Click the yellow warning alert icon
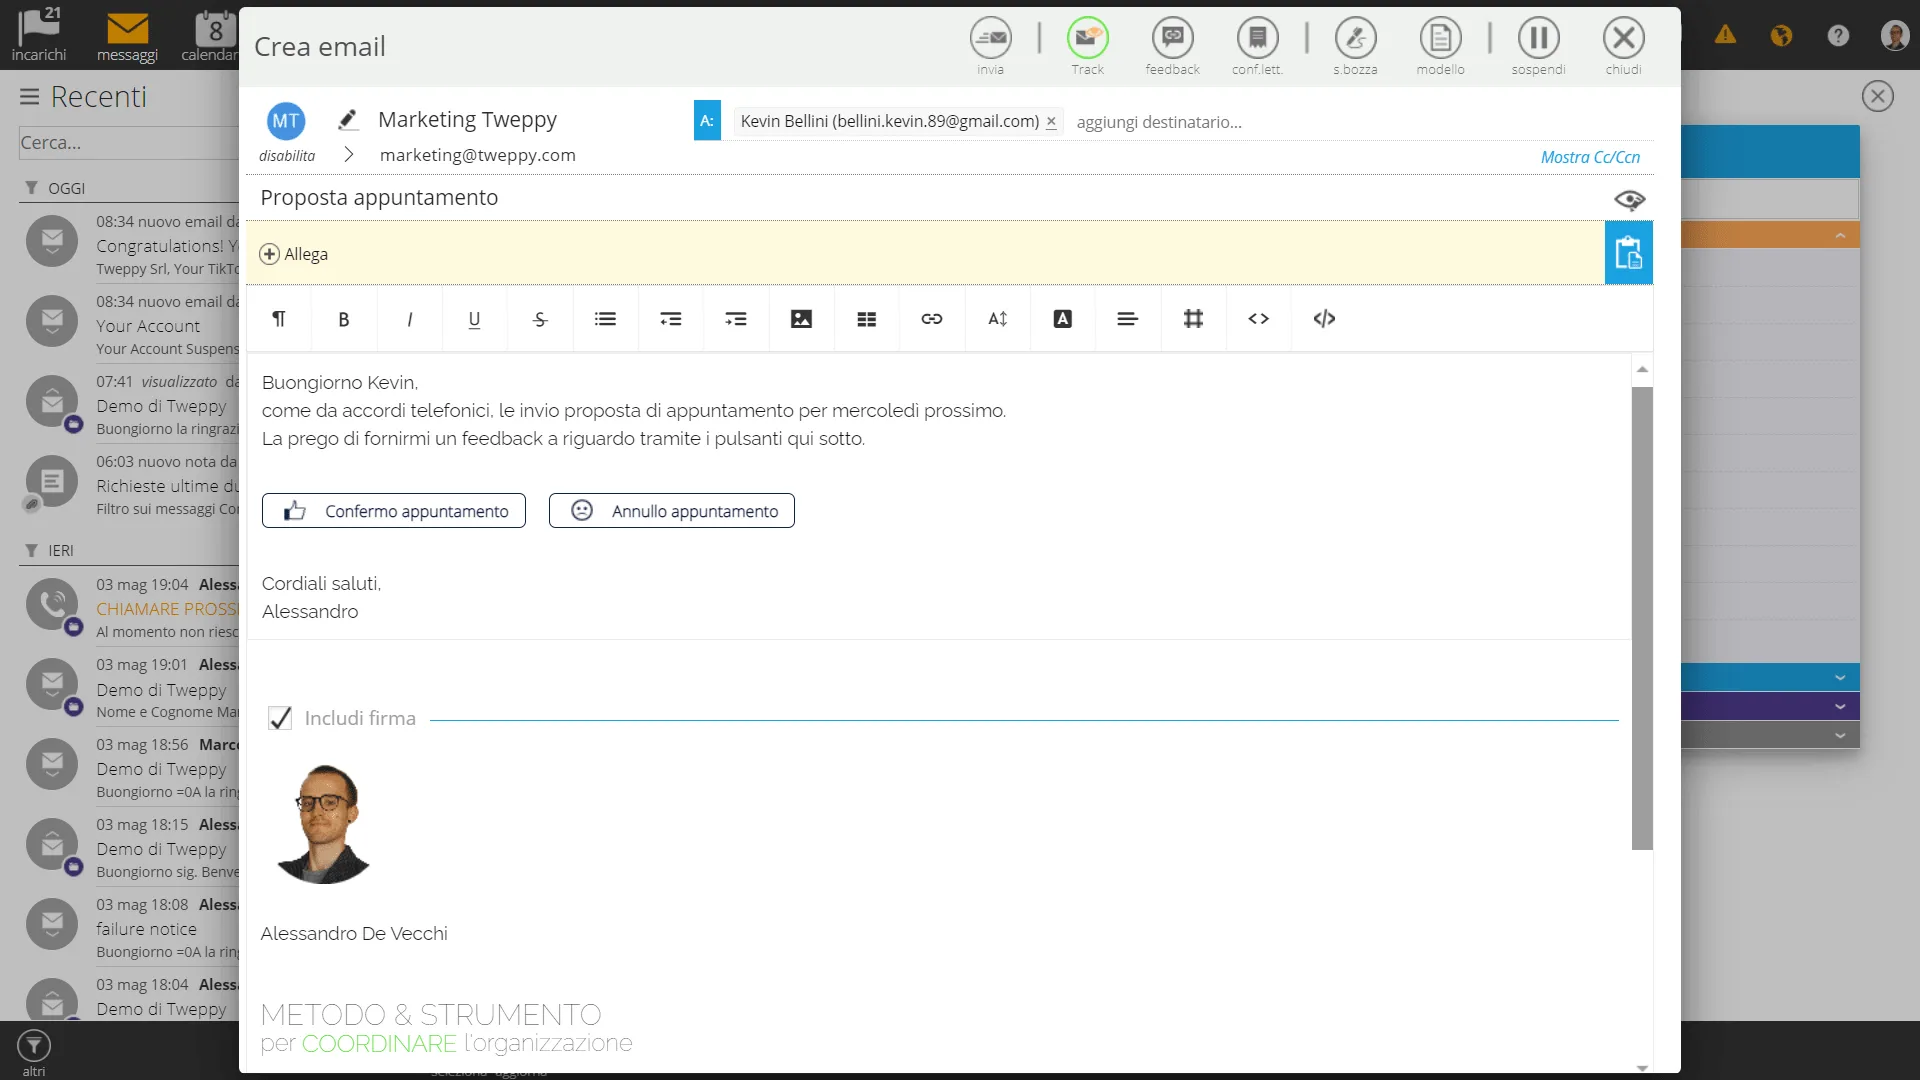Image resolution: width=1920 pixels, height=1080 pixels. [1725, 36]
